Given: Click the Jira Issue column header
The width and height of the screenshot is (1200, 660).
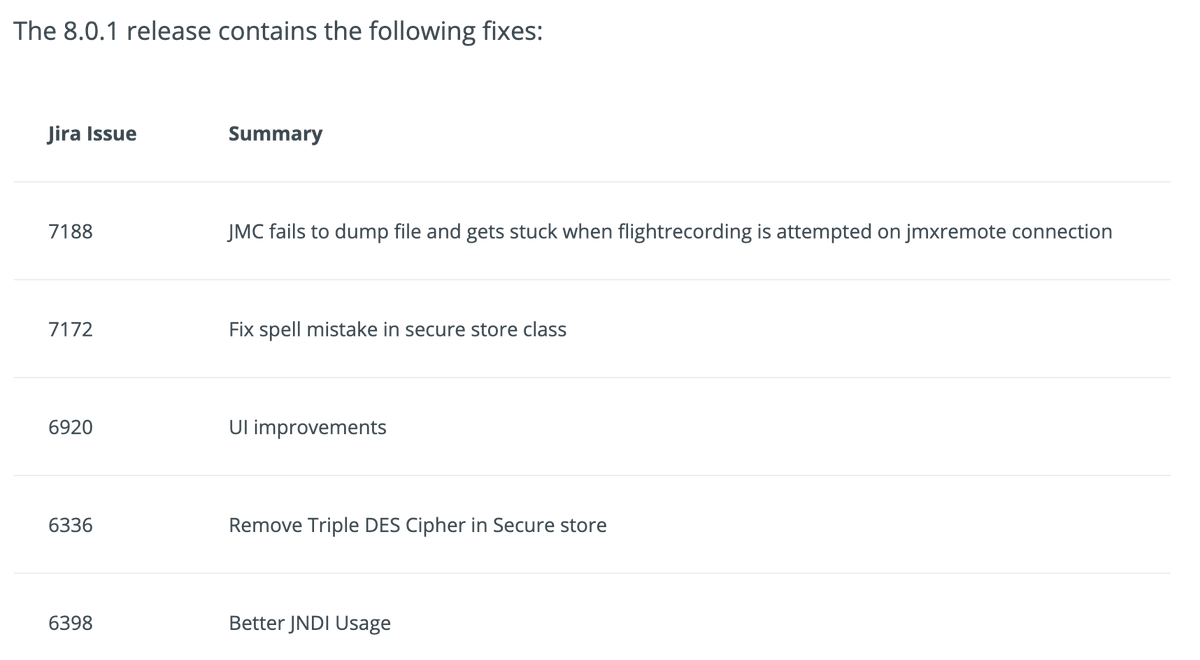Looking at the screenshot, I should pos(92,133).
